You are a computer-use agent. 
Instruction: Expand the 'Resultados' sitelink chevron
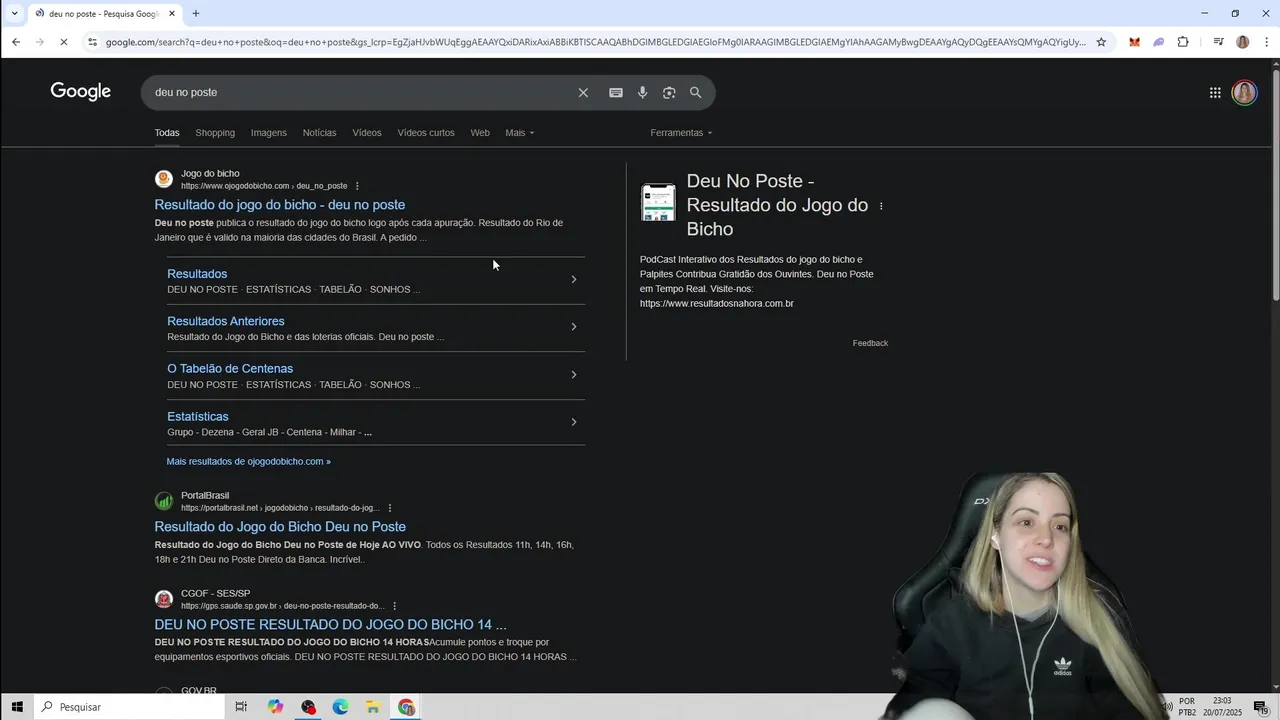pyautogui.click(x=573, y=279)
